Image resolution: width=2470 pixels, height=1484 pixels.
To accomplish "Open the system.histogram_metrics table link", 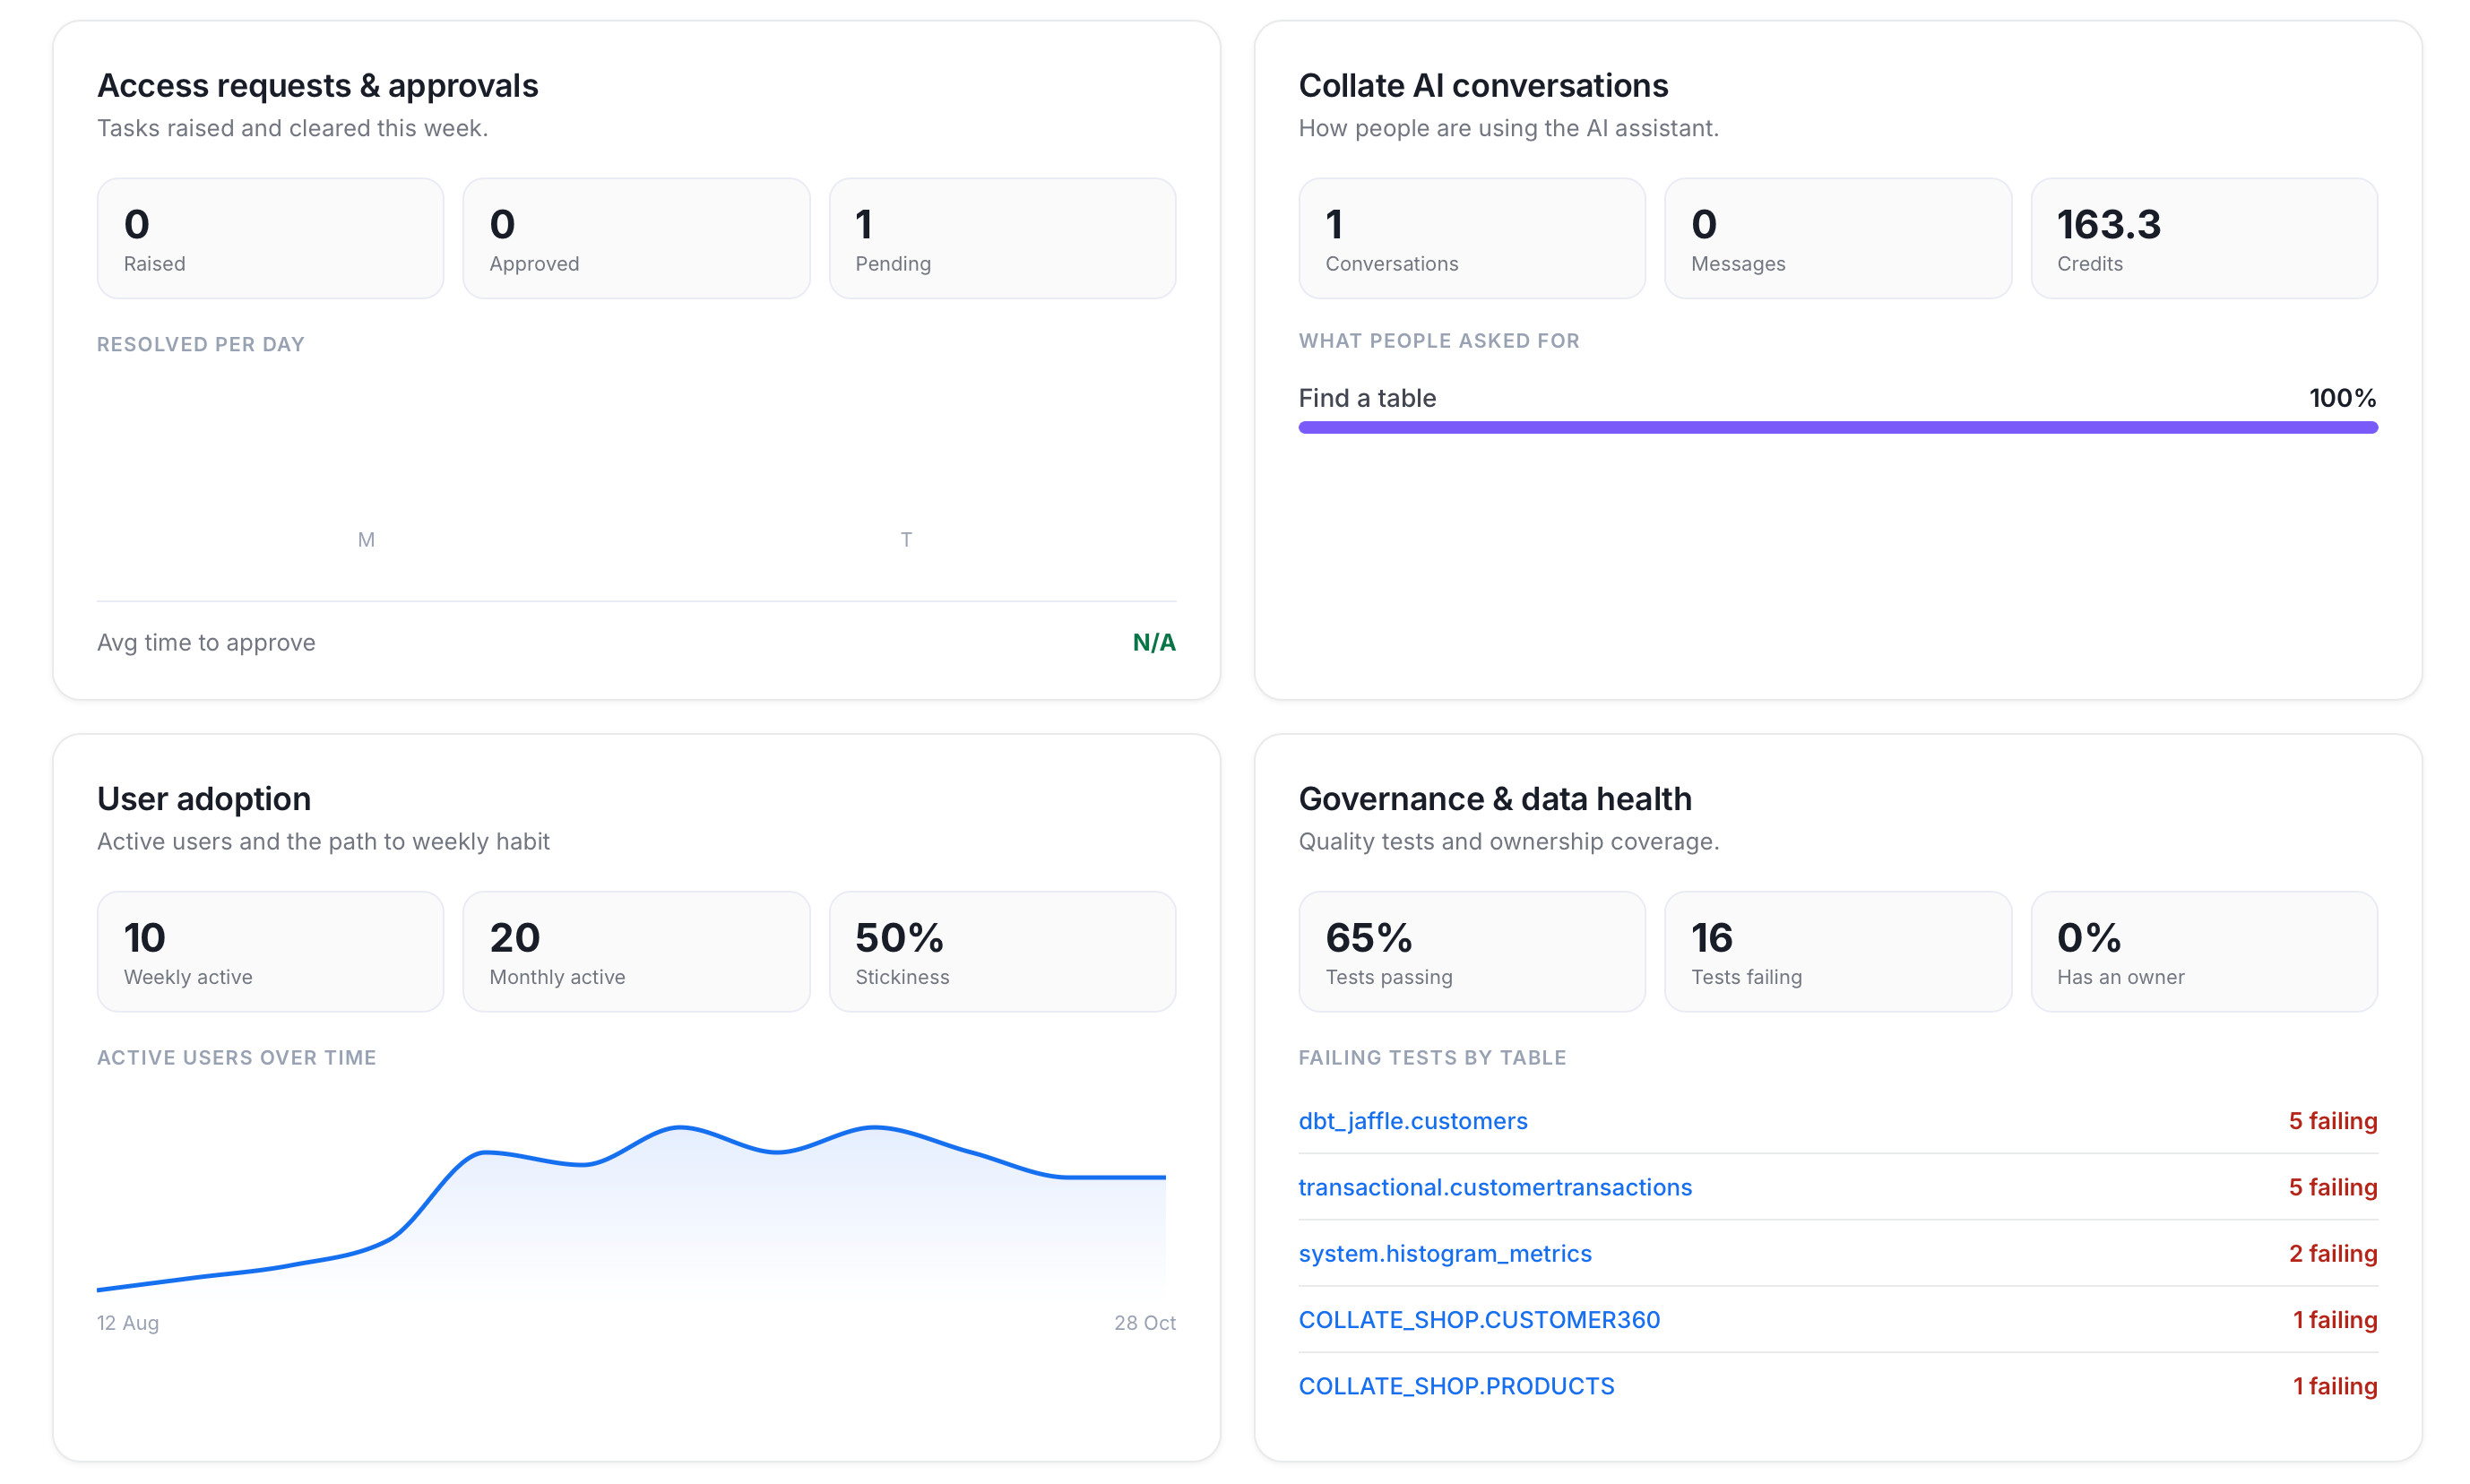I will coord(1445,1253).
